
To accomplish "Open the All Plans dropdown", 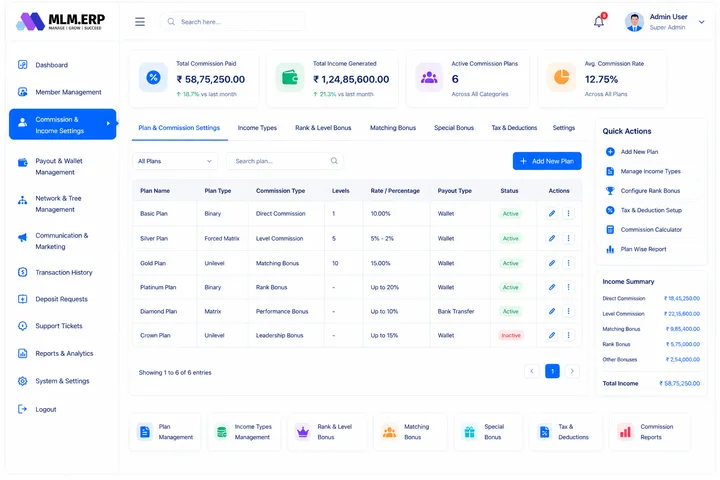I will pos(175,161).
